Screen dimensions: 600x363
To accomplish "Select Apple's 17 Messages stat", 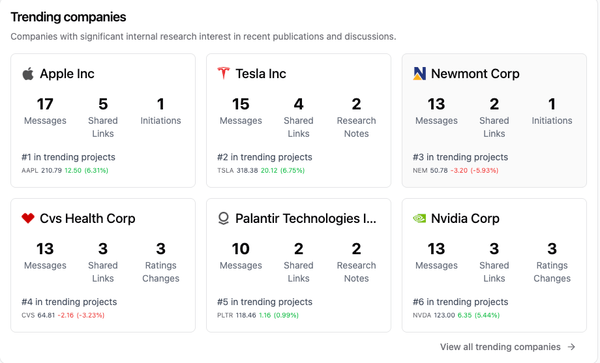I will [x=45, y=111].
